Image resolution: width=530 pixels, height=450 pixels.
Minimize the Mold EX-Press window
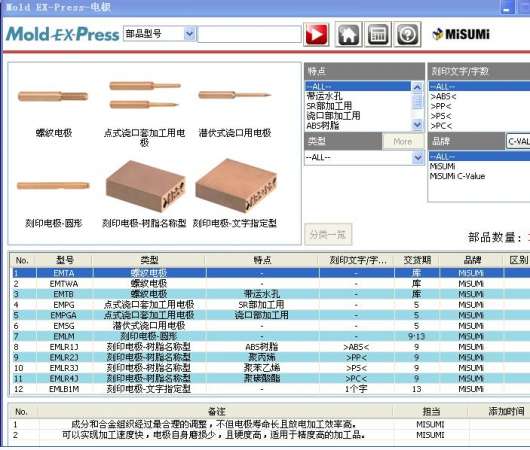point(507,7)
